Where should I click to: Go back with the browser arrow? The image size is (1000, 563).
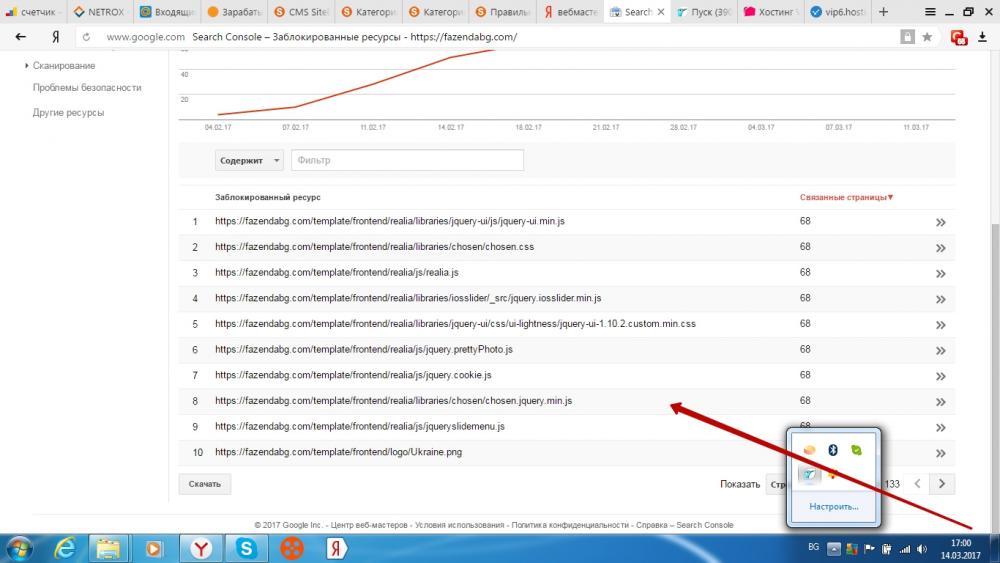coord(20,37)
